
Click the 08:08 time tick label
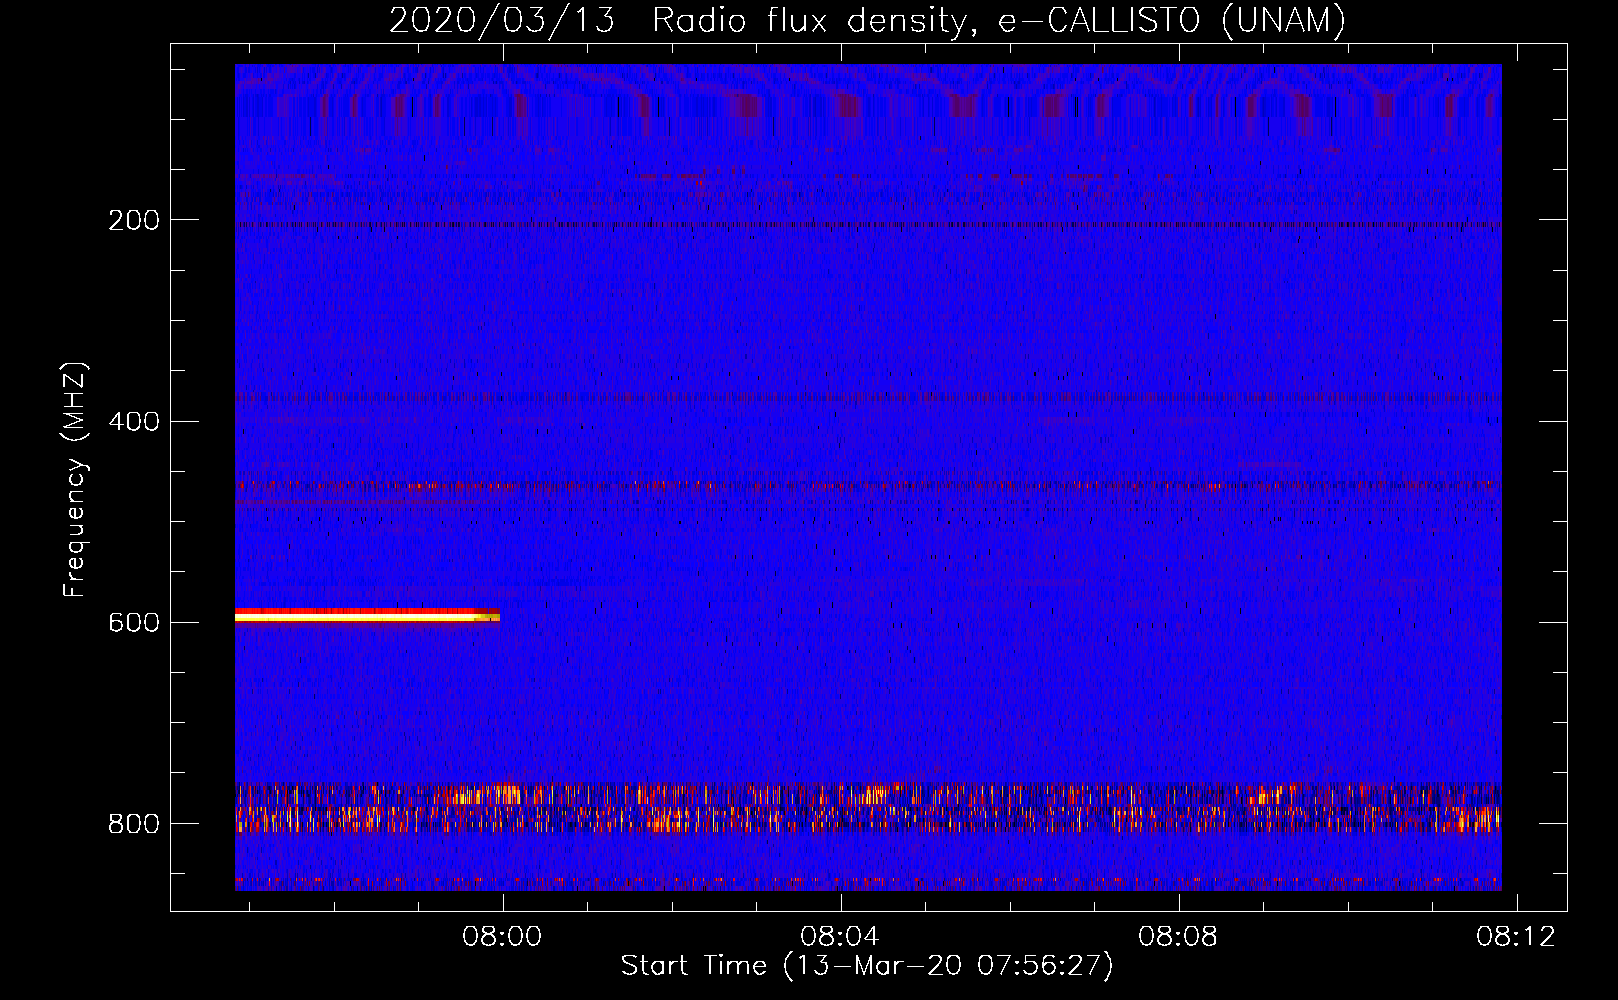tap(1179, 936)
